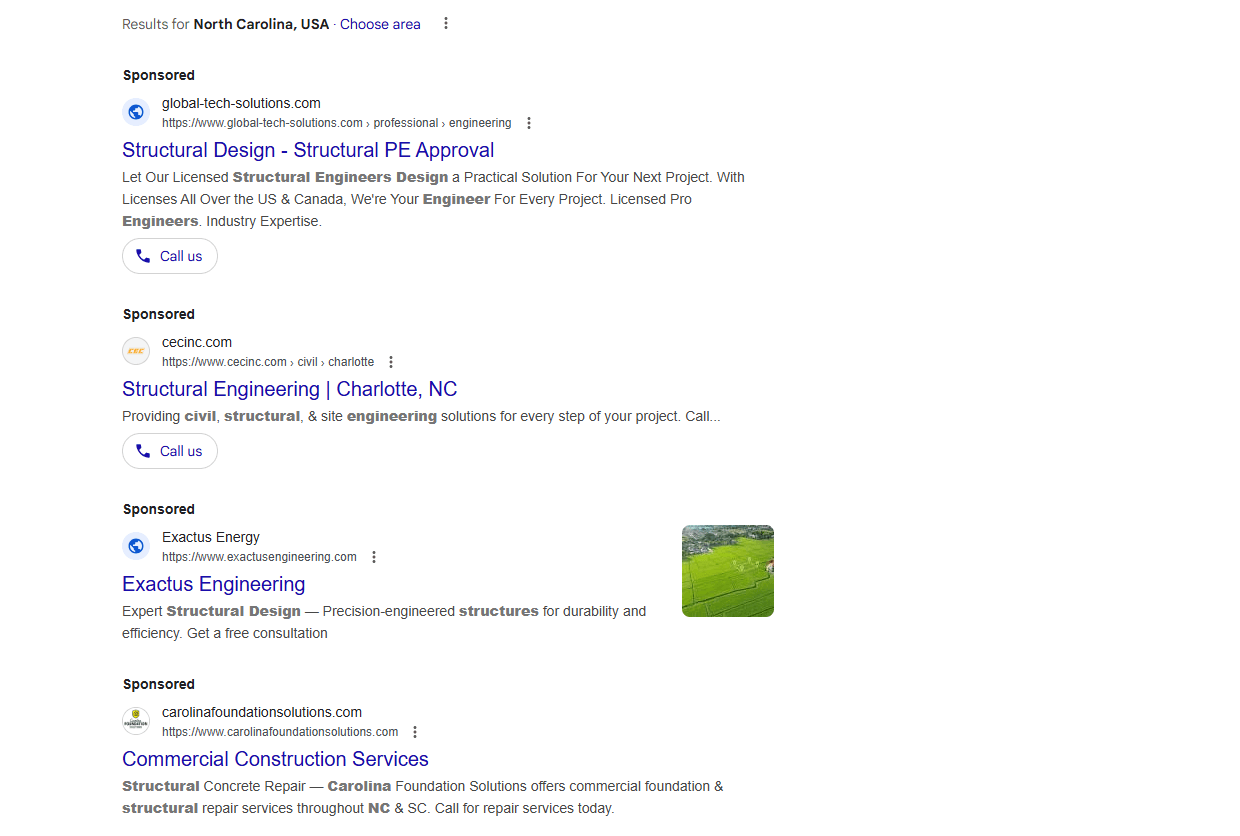Open the three-dot menu beside Choose area
Viewport: 1240px width, 836px height.
pyautogui.click(x=446, y=23)
